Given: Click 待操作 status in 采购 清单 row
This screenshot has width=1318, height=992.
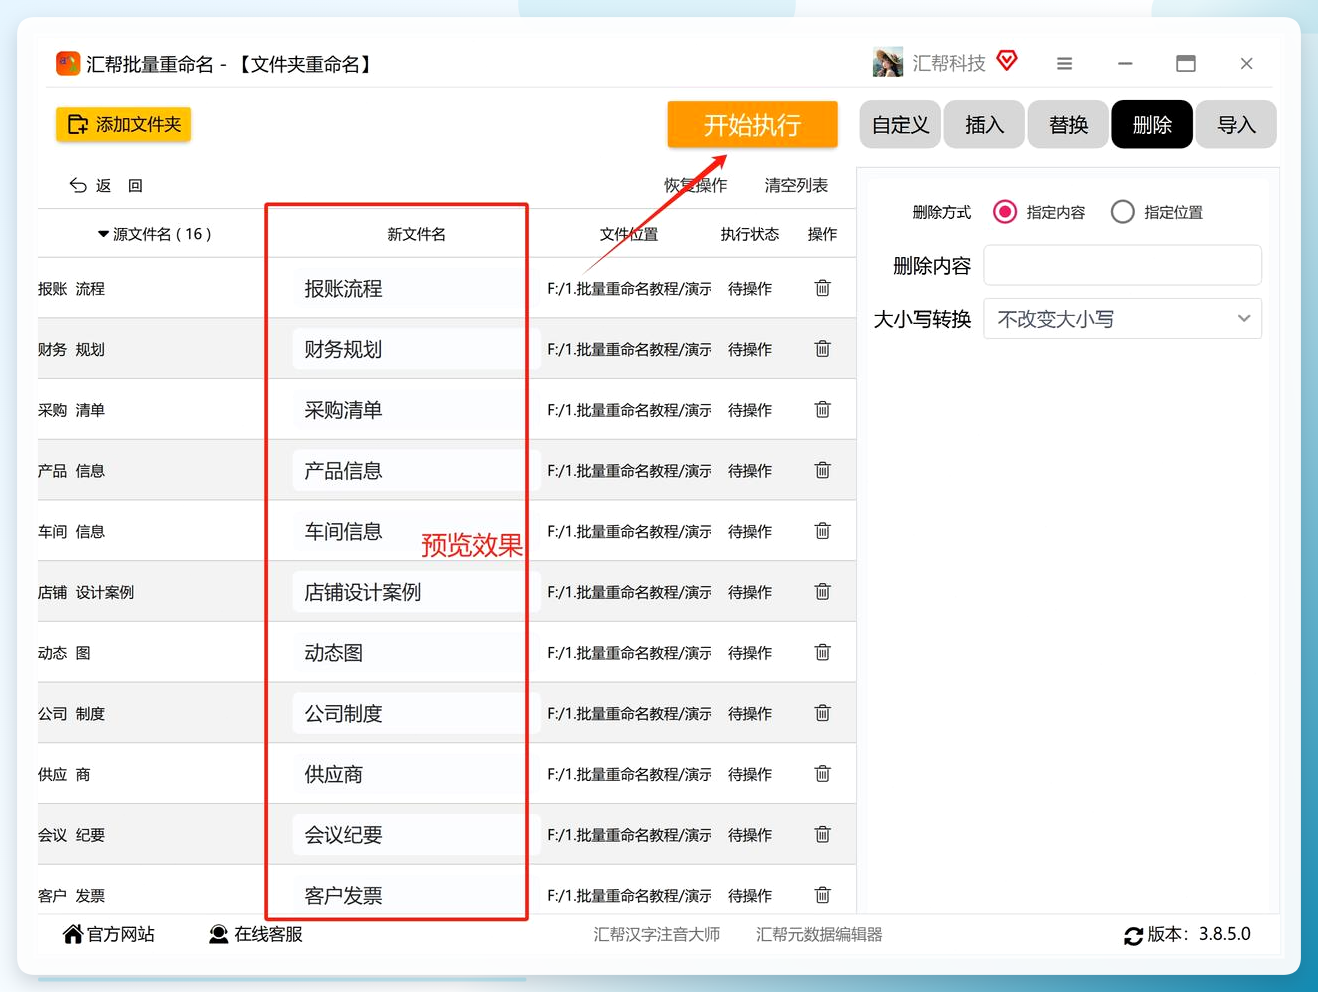Looking at the screenshot, I should coord(750,410).
